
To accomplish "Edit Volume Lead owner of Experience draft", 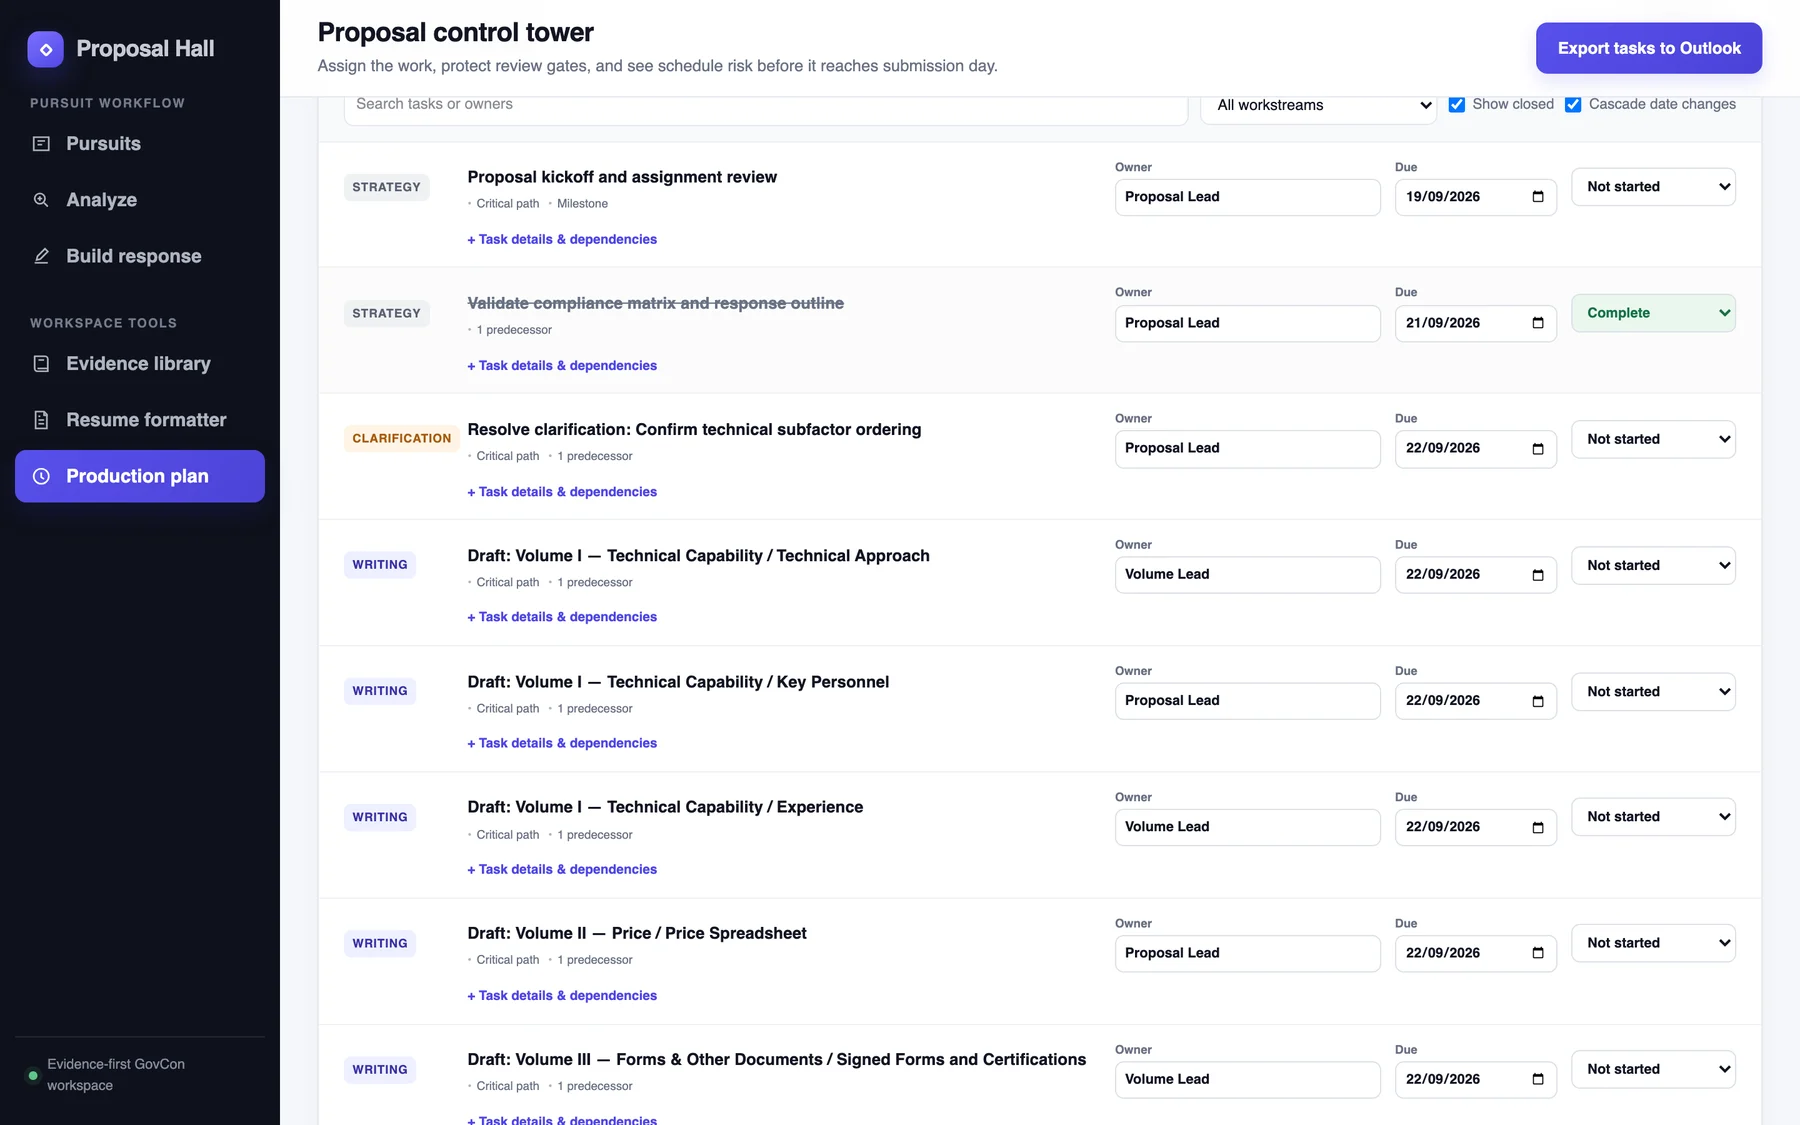I will click(1247, 827).
